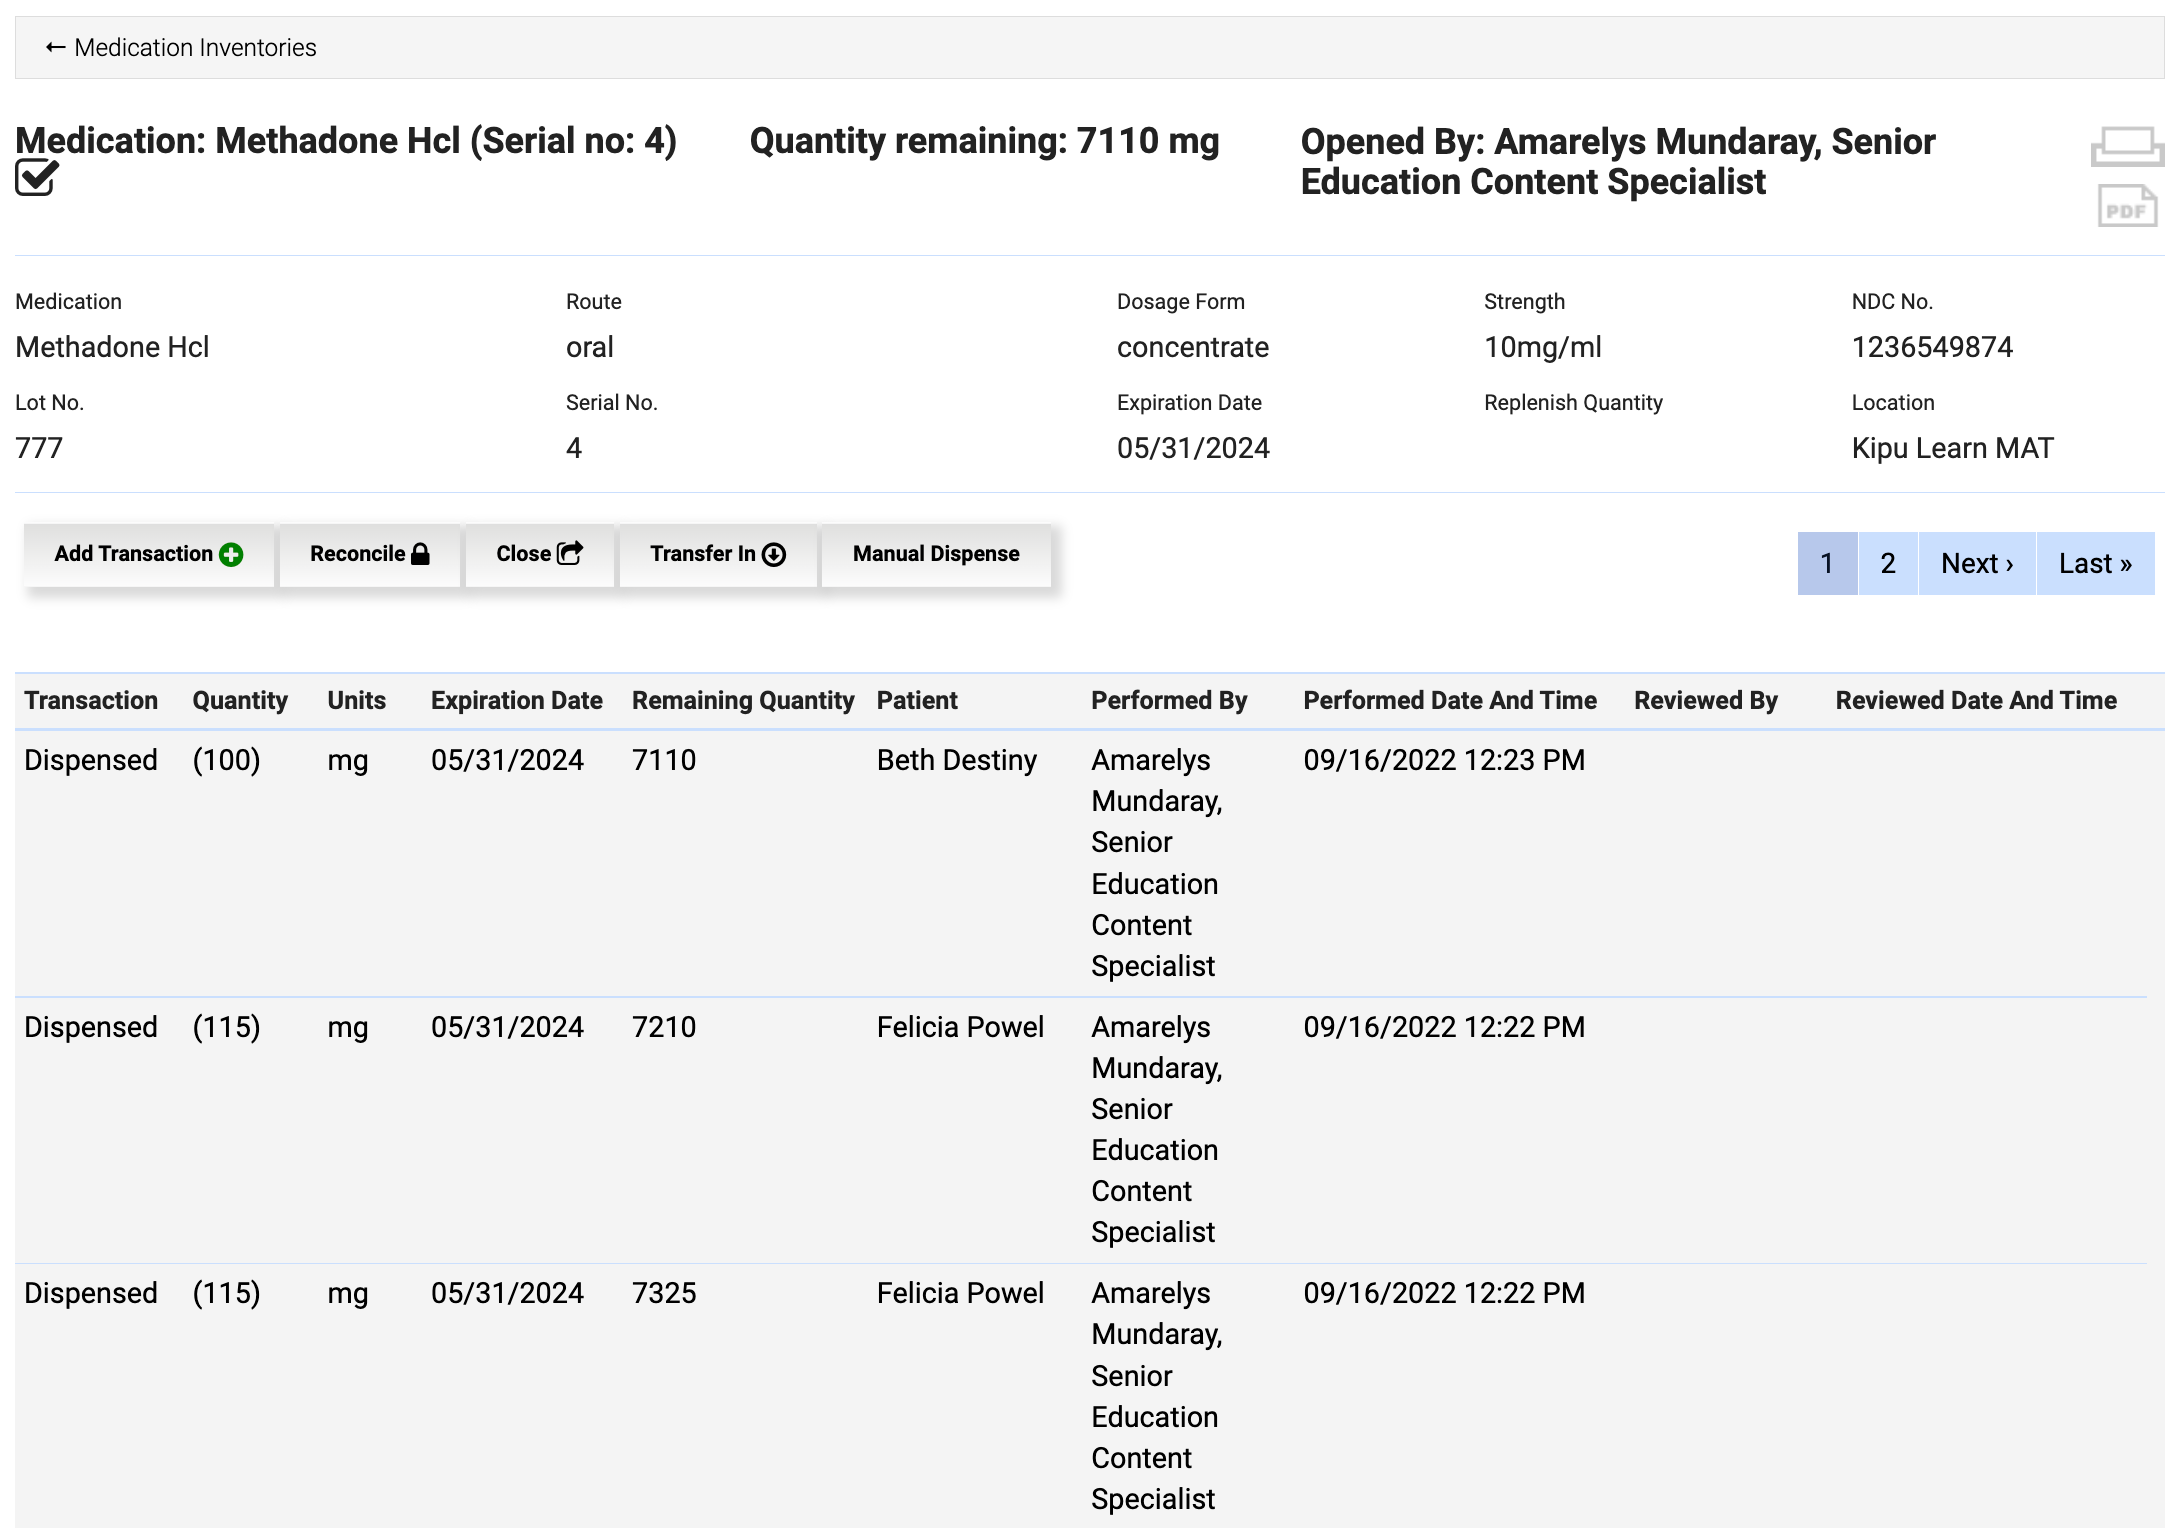Screen dimensions: 2176x1528
Task: Click the Performed Date And Time column header
Action: point(1448,700)
